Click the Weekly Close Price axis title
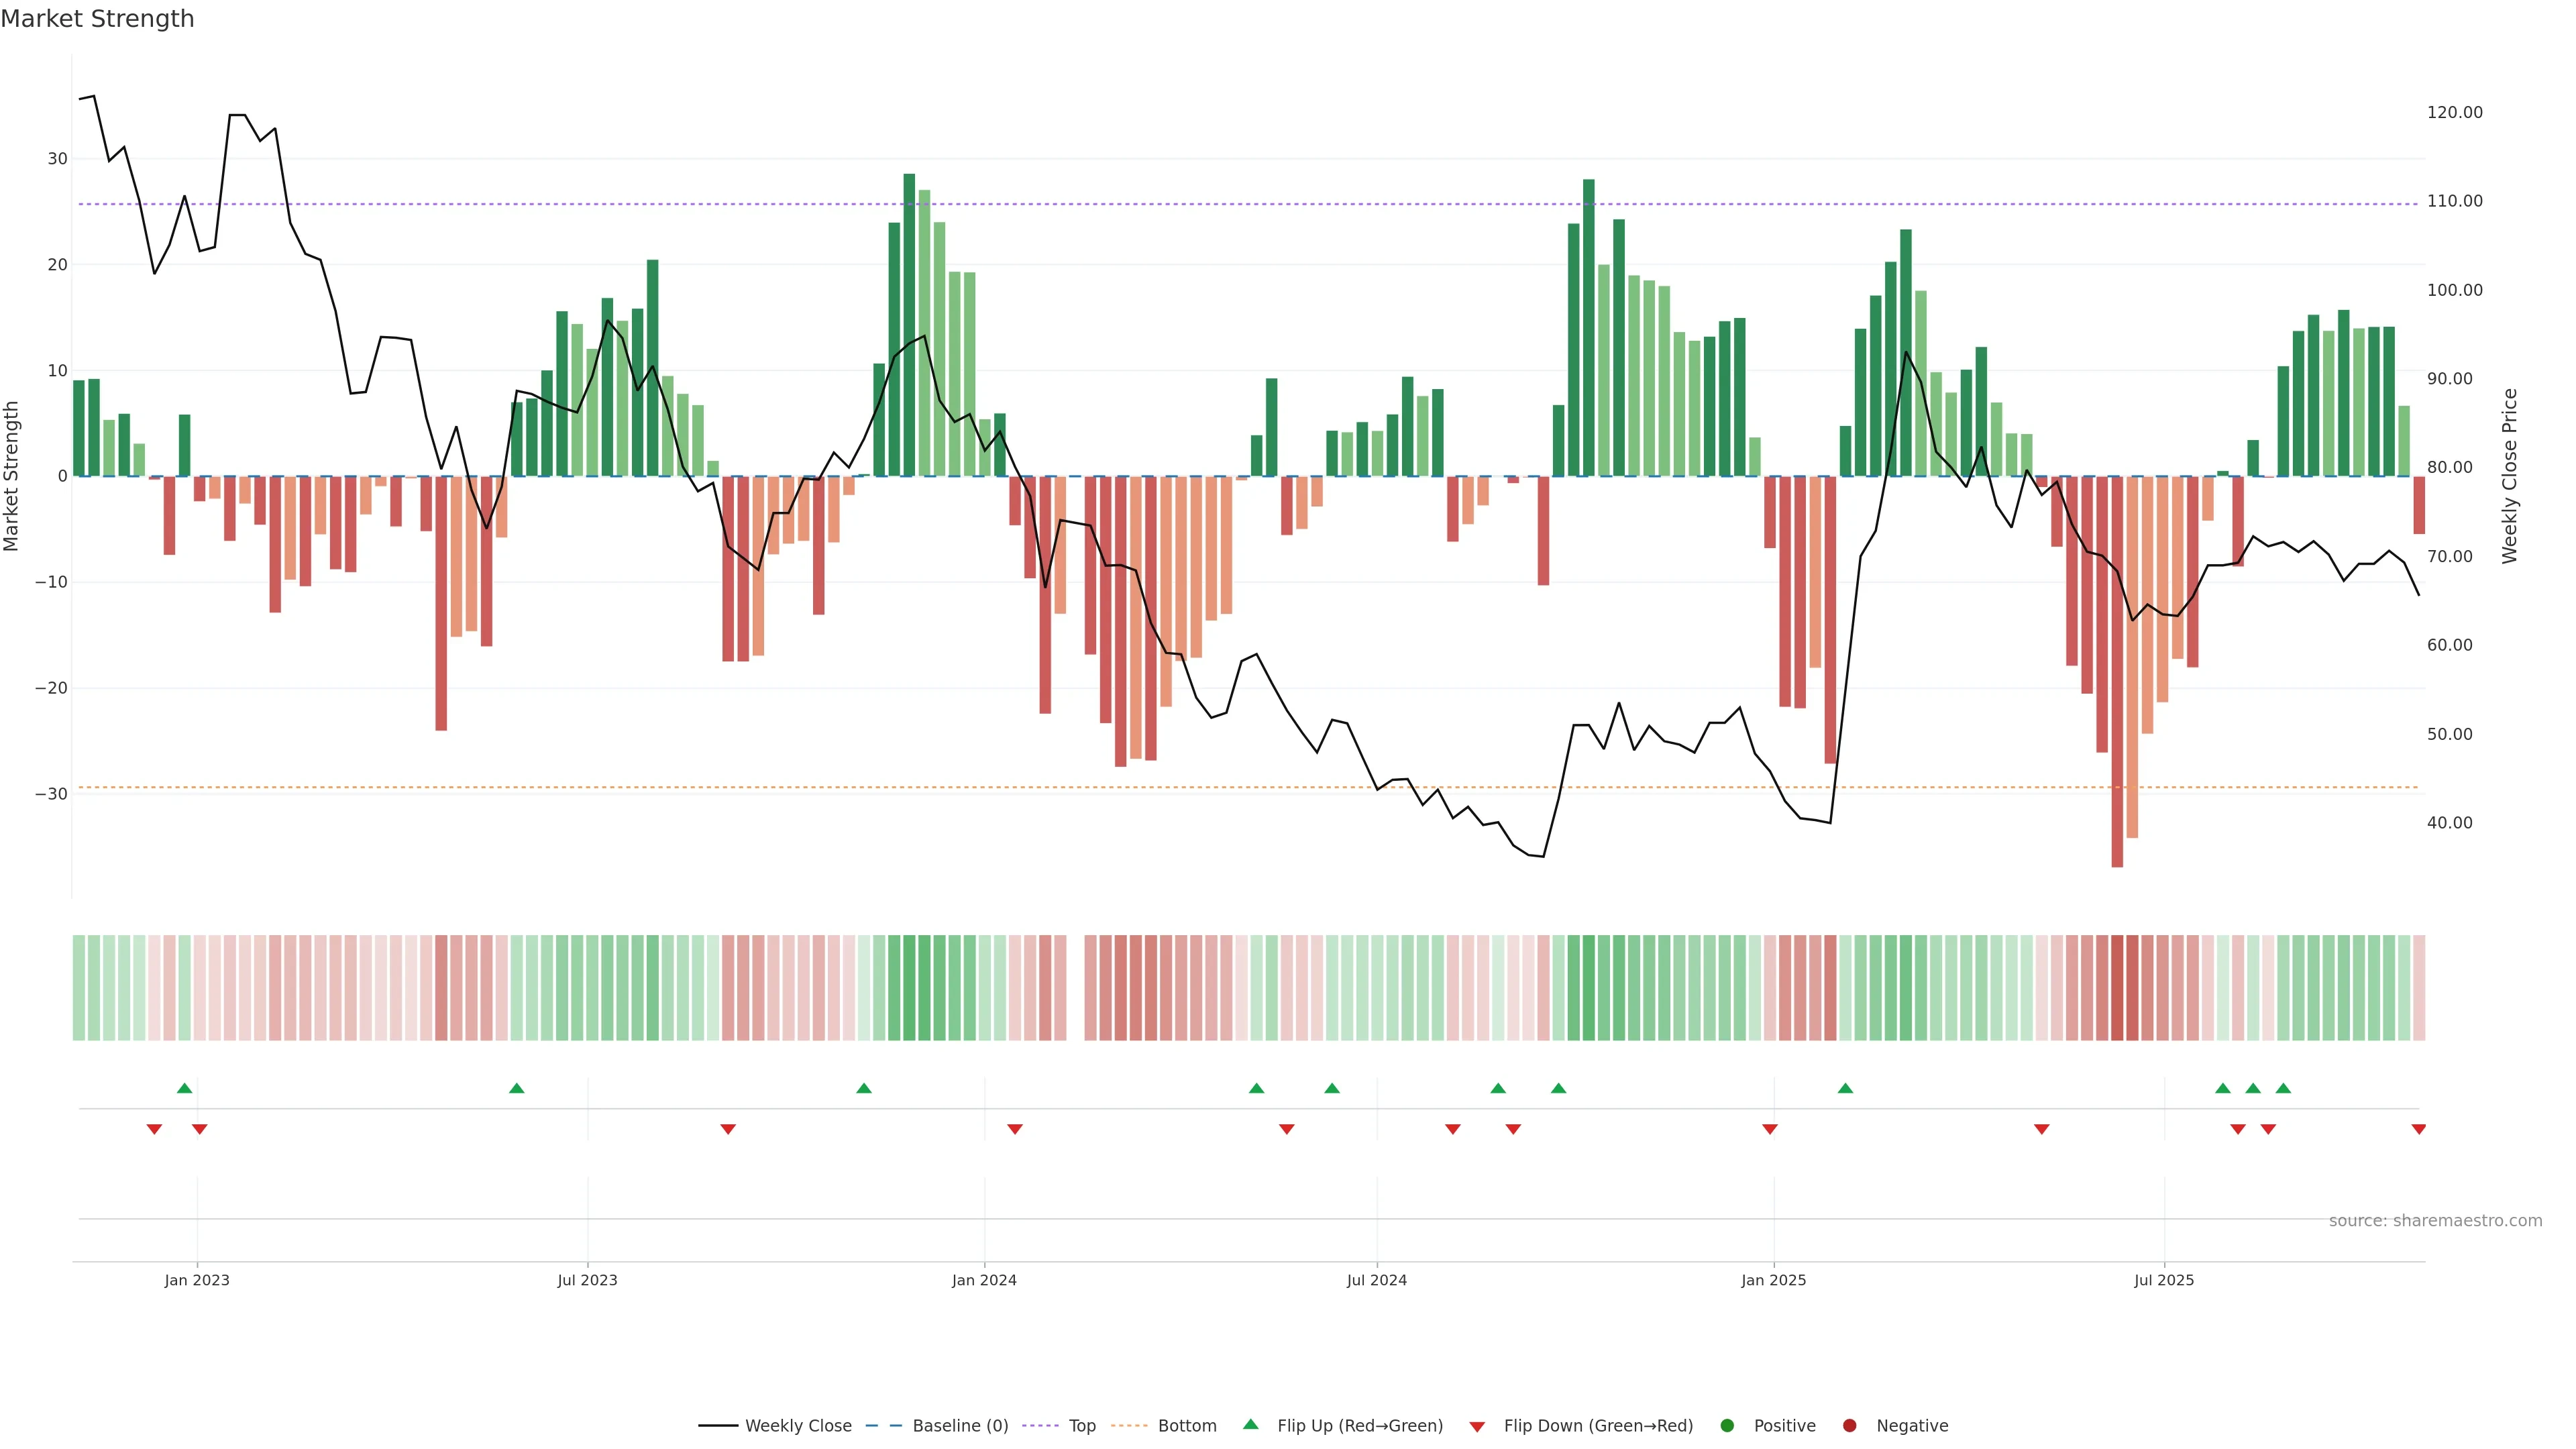 point(2509,476)
